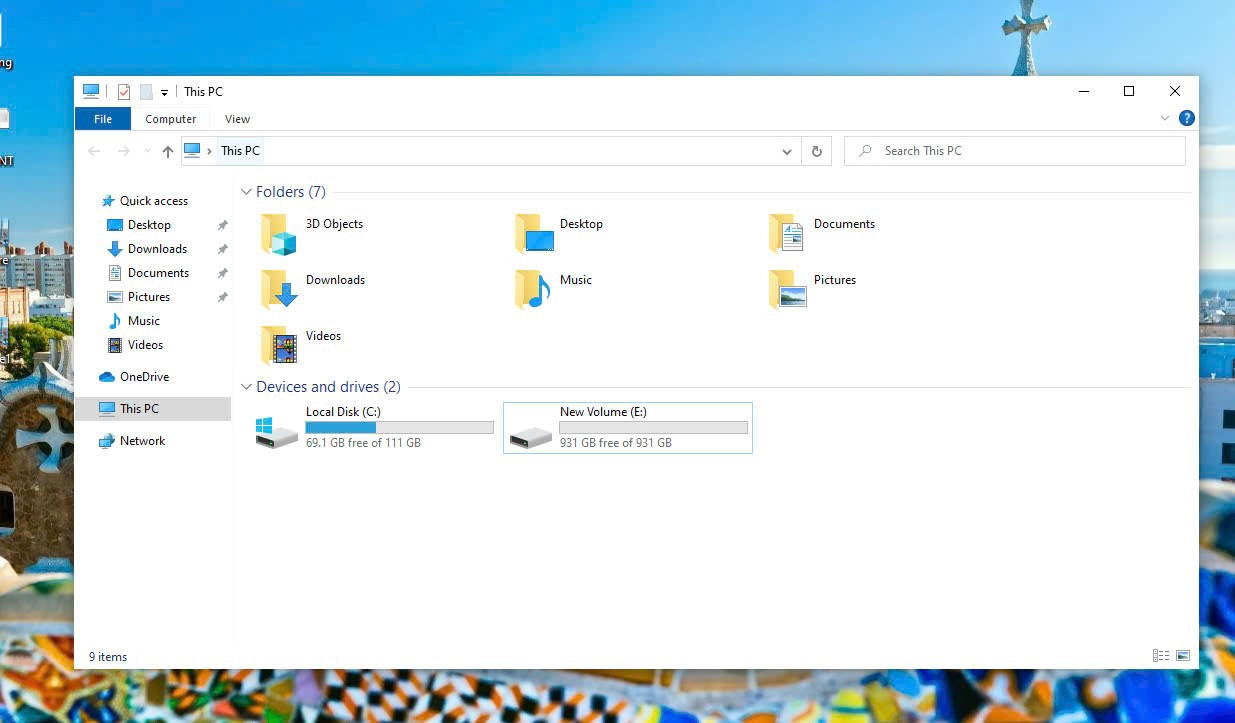The height and width of the screenshot is (723, 1235).
Task: Collapse the Devices and drives group
Action: pyautogui.click(x=246, y=387)
